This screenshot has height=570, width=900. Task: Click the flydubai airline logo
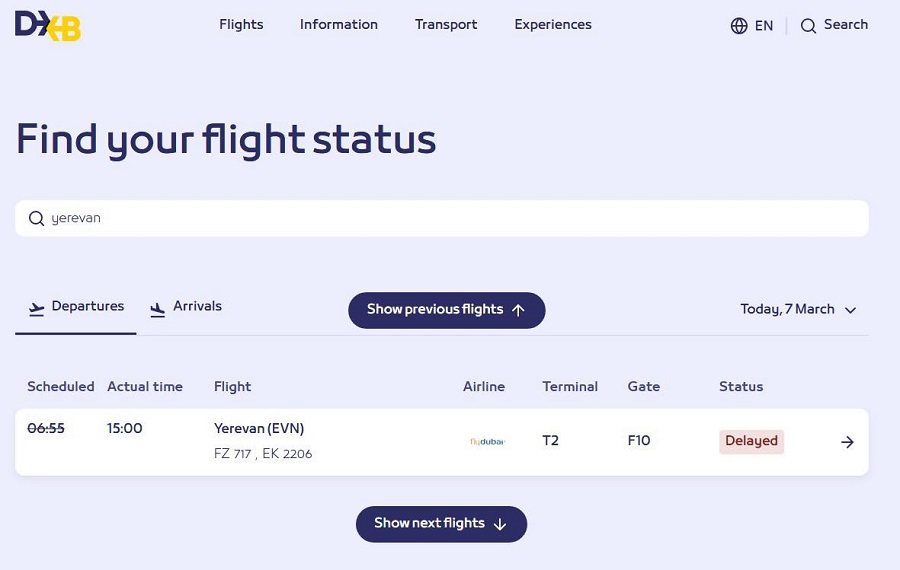(487, 441)
